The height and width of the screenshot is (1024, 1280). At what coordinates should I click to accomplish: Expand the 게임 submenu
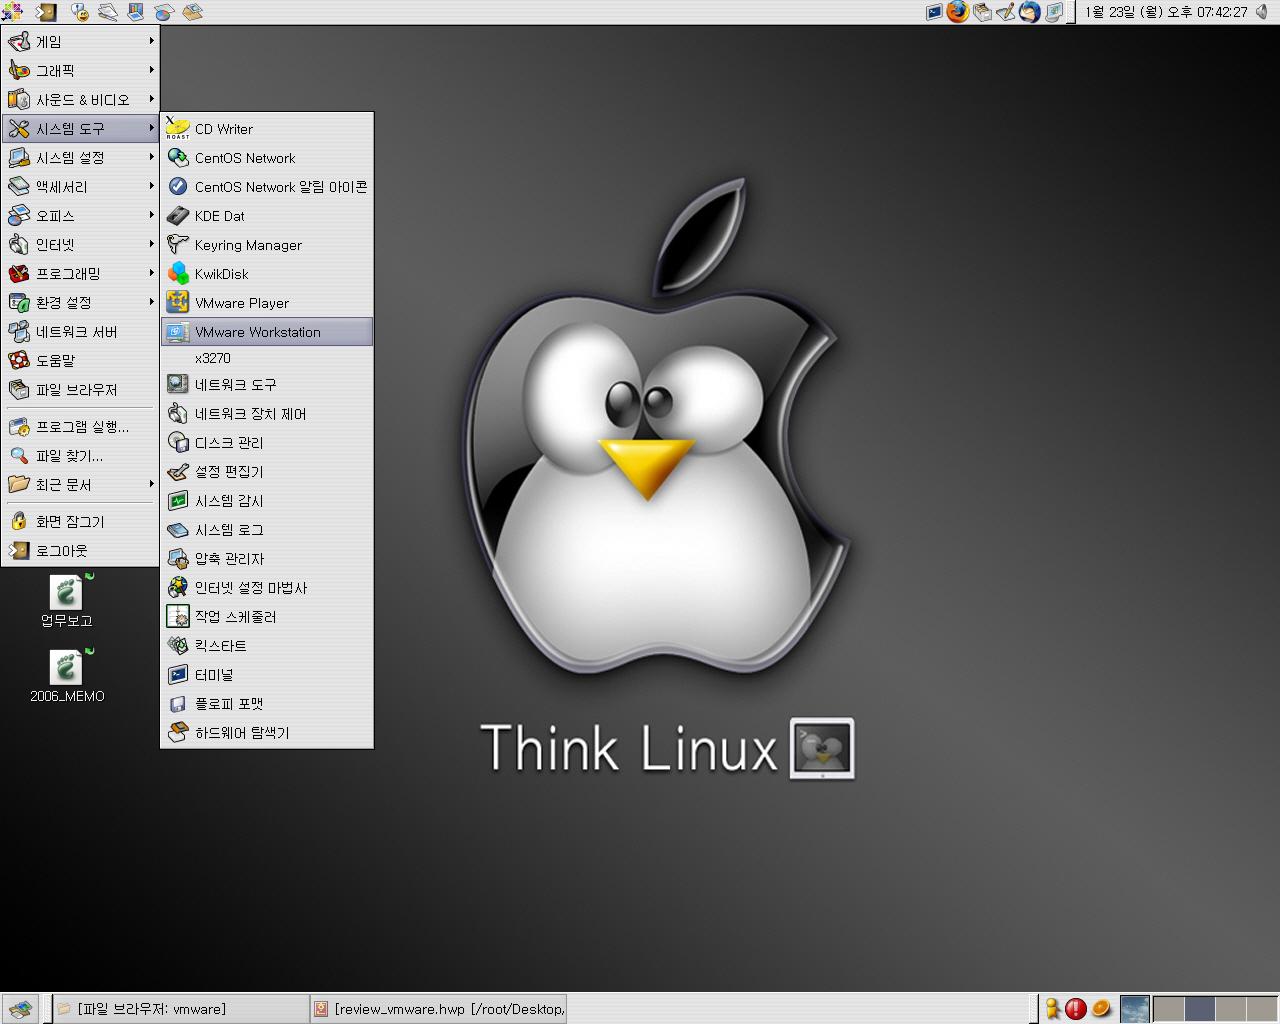(x=80, y=41)
